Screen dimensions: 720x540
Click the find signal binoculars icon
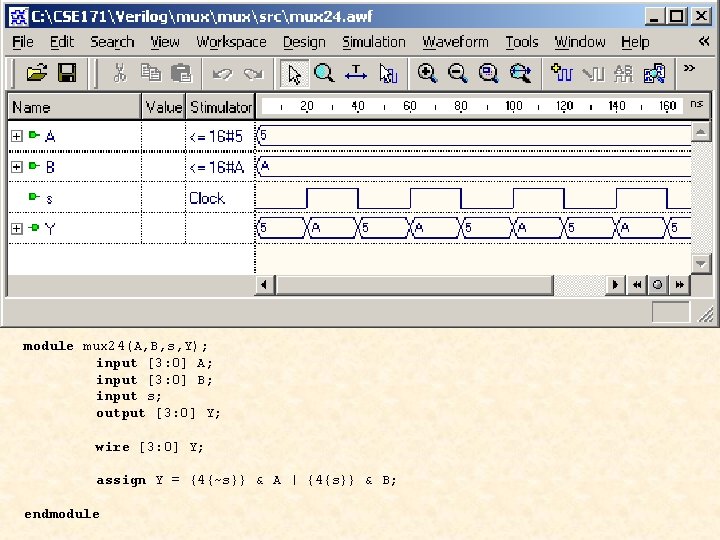pos(623,73)
